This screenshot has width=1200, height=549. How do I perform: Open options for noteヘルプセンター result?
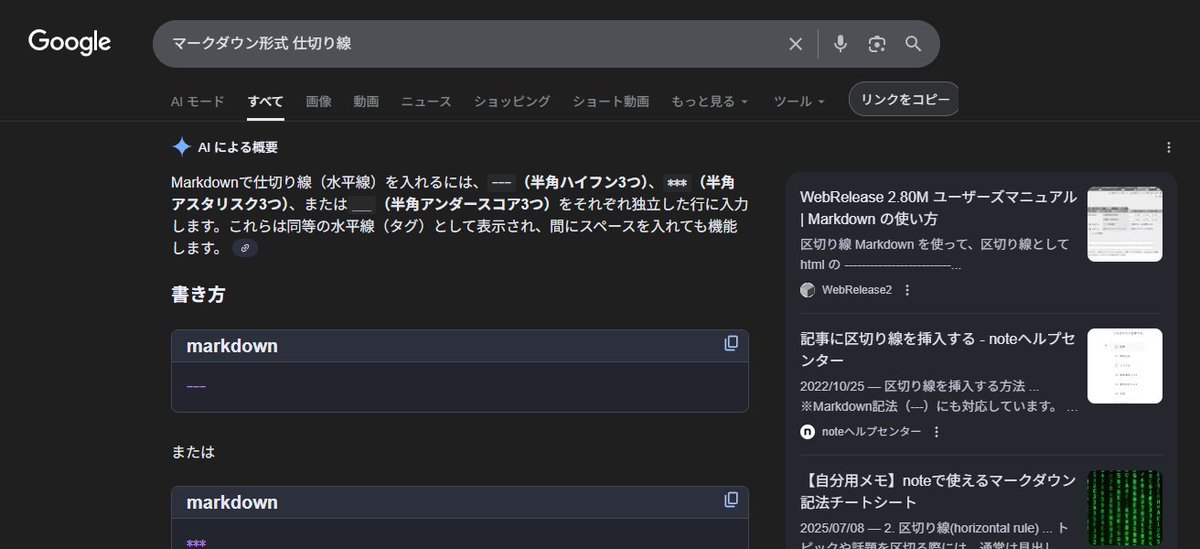(936, 432)
